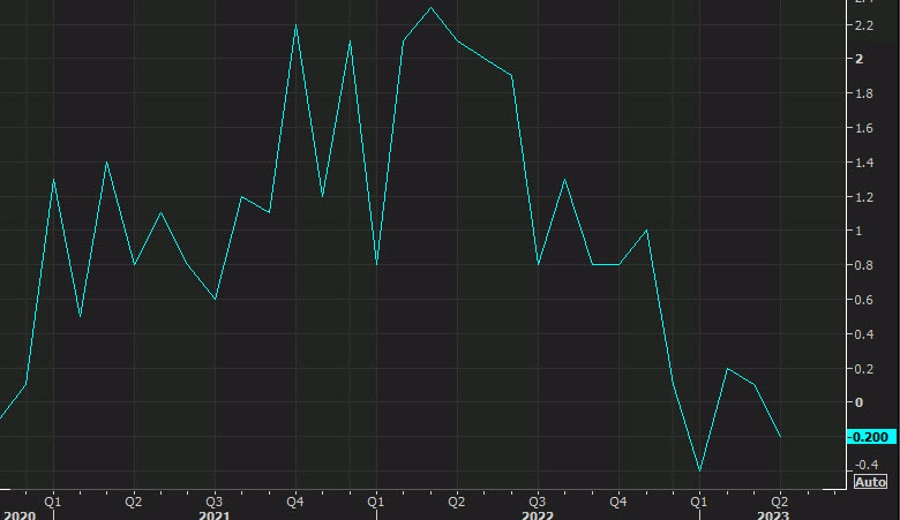The width and height of the screenshot is (900, 520).
Task: Click the 2023 year label on the time axis
Action: point(772,514)
